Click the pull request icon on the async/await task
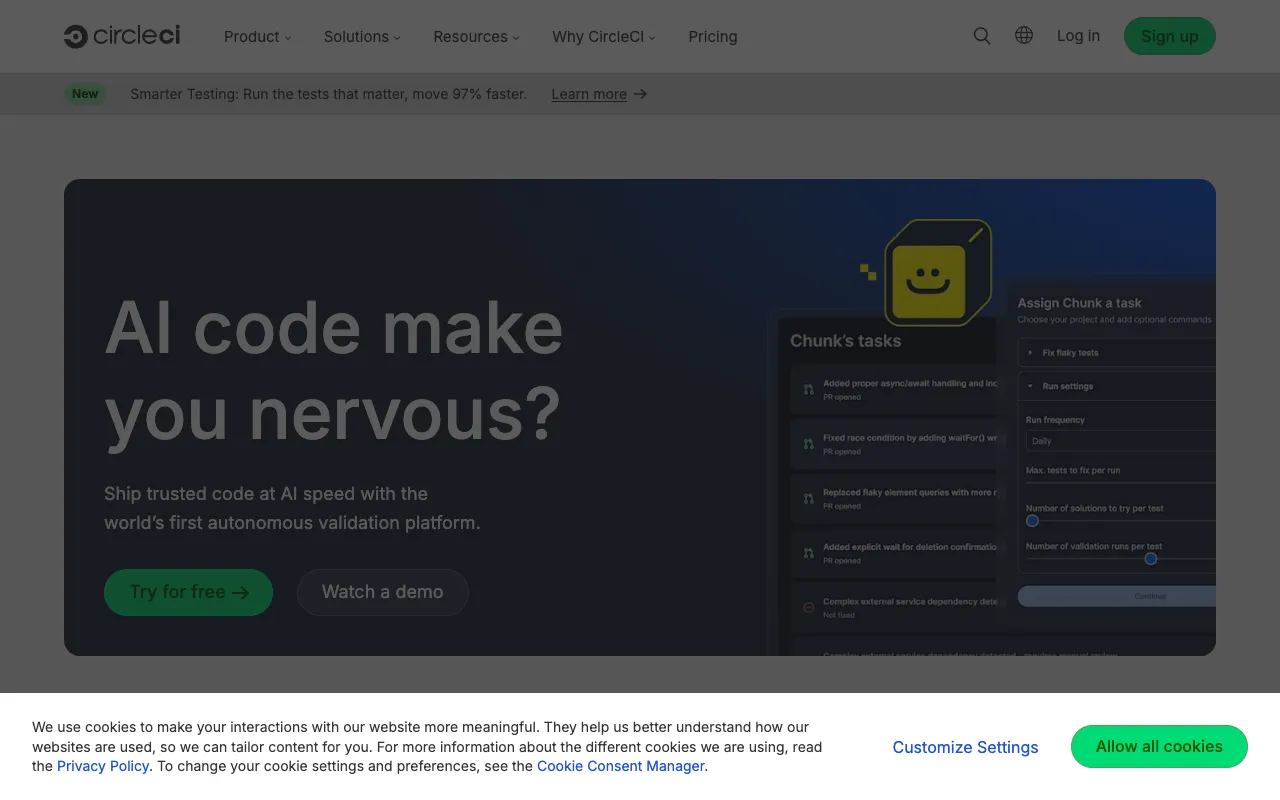 [808, 390]
